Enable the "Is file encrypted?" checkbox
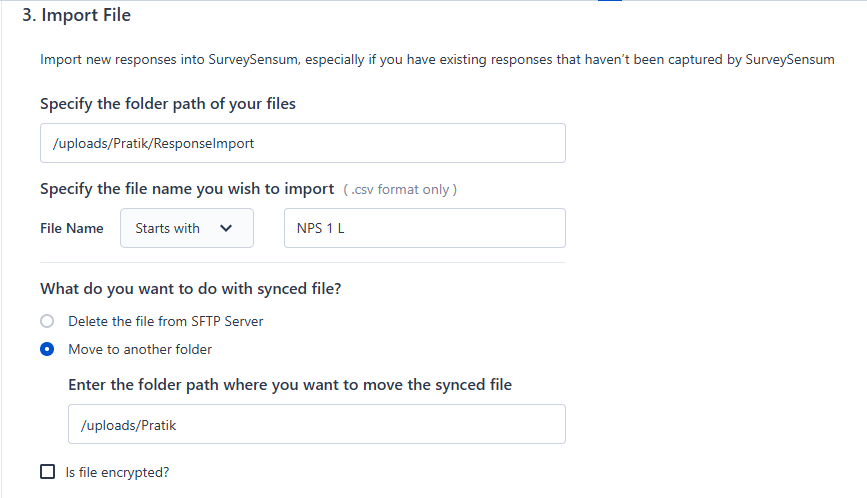 click(47, 472)
